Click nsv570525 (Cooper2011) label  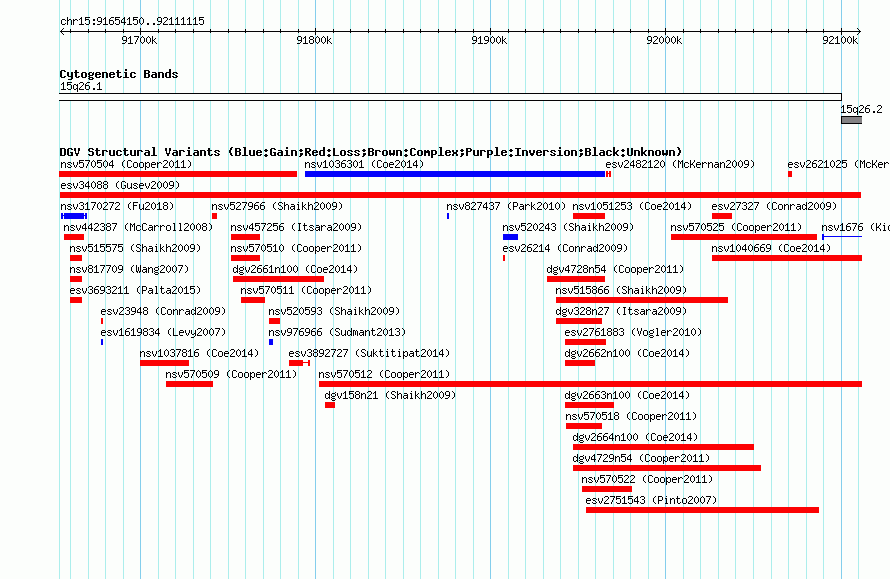point(736,228)
